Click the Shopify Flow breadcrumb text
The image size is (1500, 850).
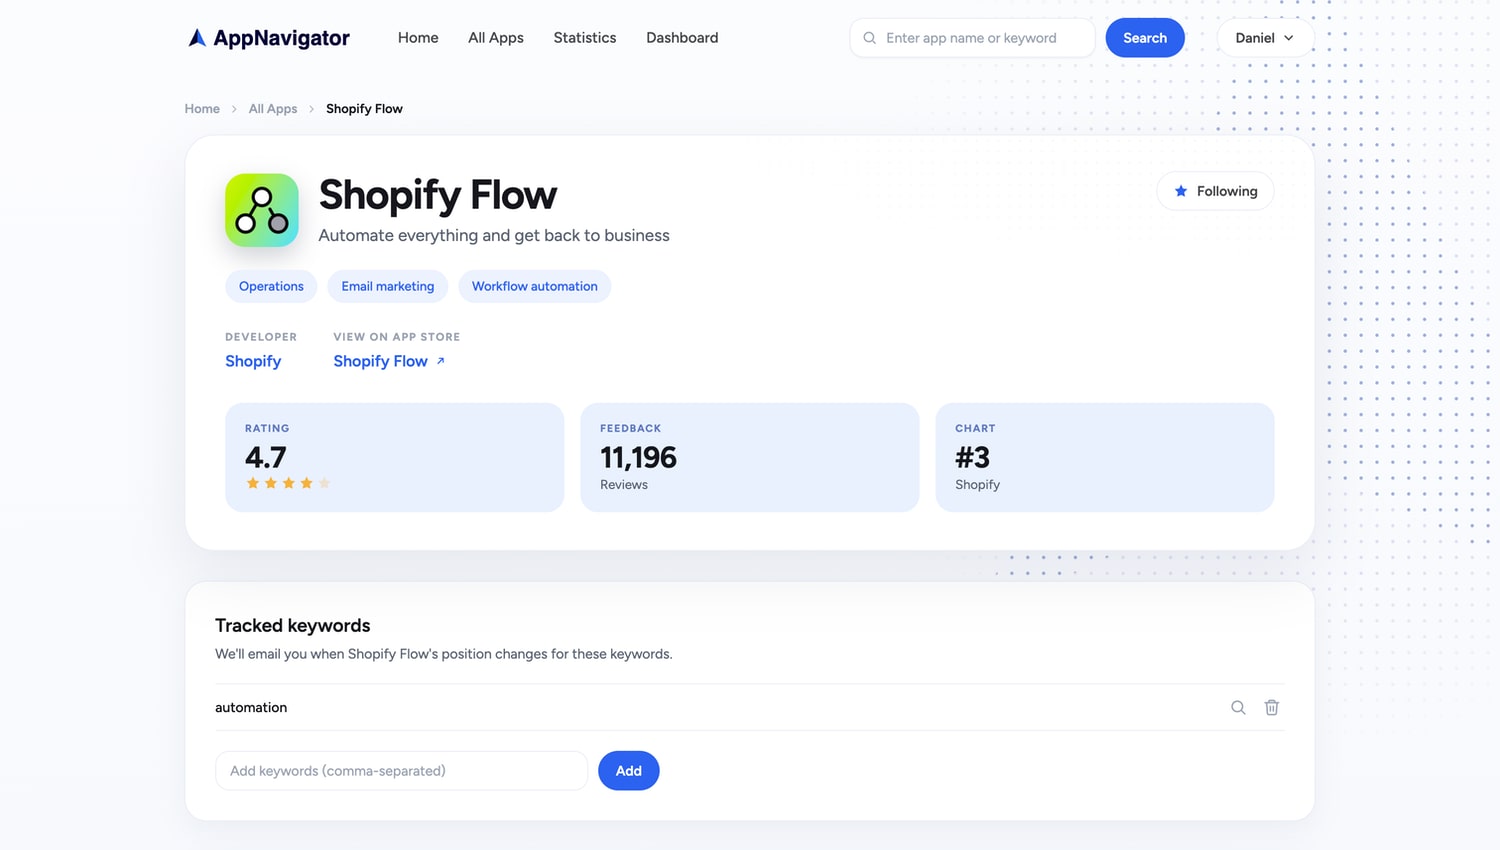[x=364, y=109]
